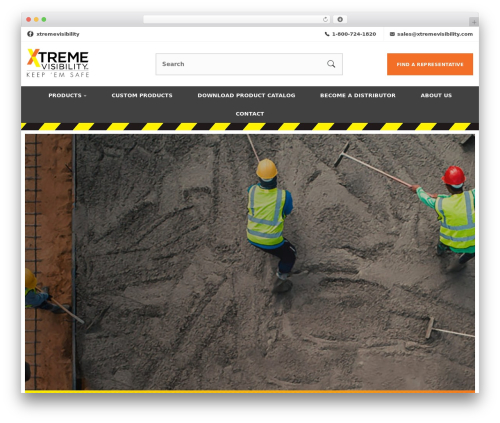Screen dimensions: 500x423
Task: Expand the Products dropdown menu
Action: click(67, 95)
